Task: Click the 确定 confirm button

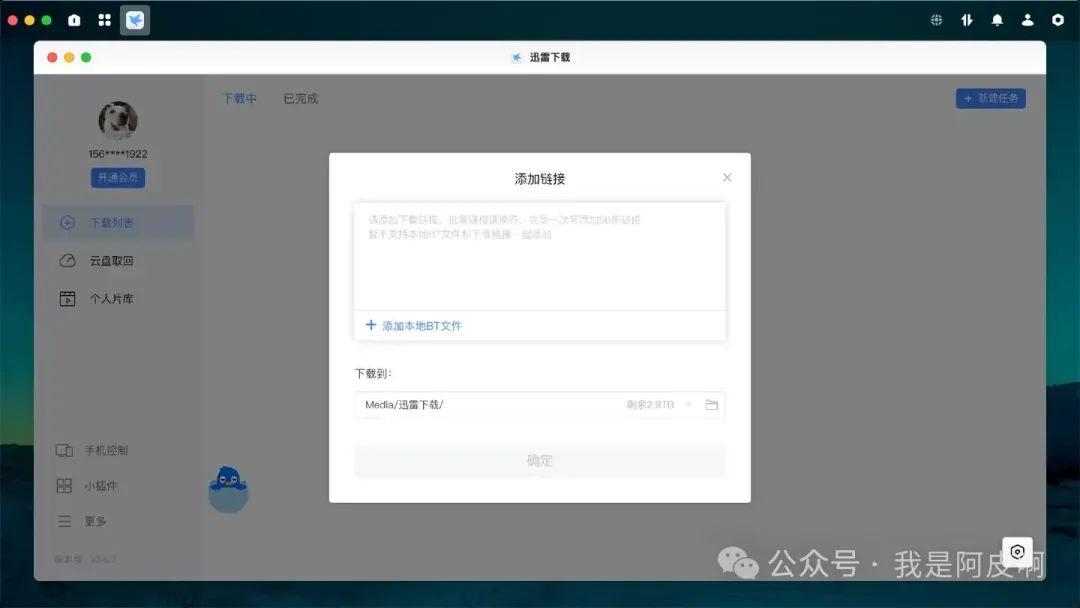Action: pos(539,461)
